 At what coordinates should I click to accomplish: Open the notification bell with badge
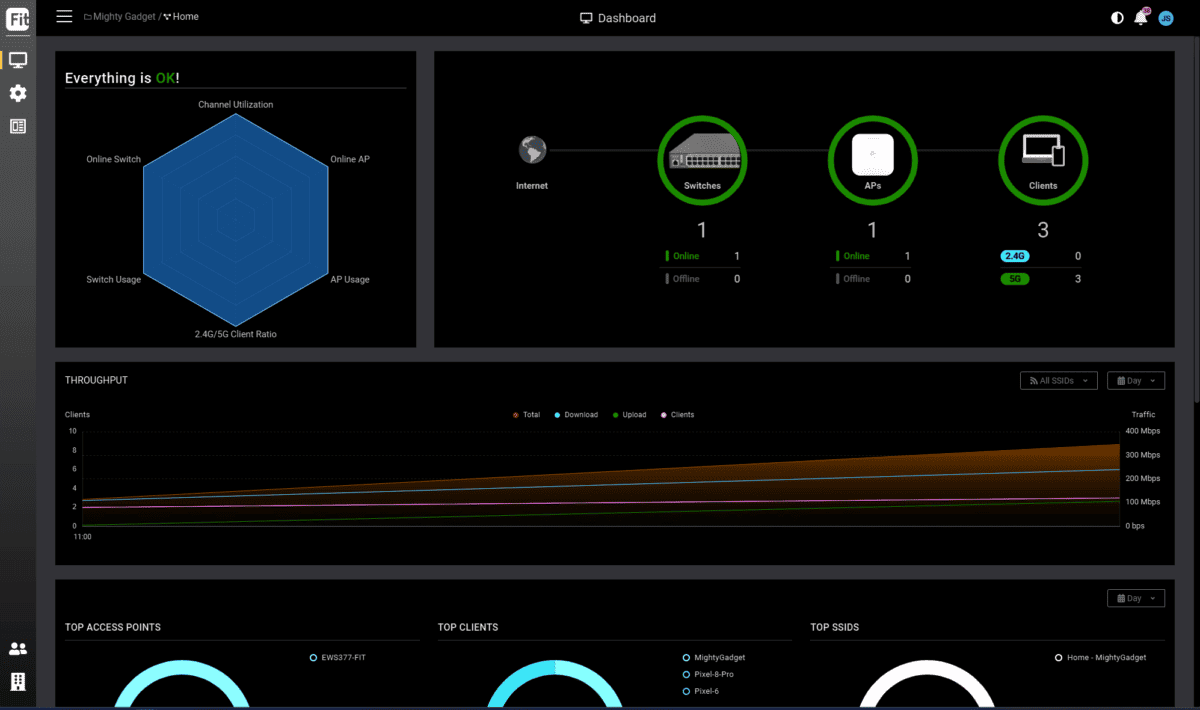[x=1140, y=17]
